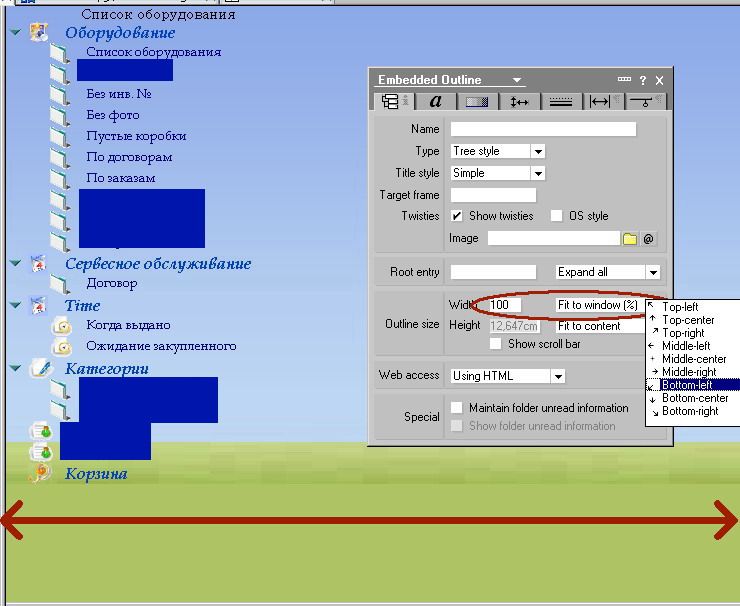Open the Пустые коробки outline entry
This screenshot has height=606, width=740.
[x=136, y=136]
